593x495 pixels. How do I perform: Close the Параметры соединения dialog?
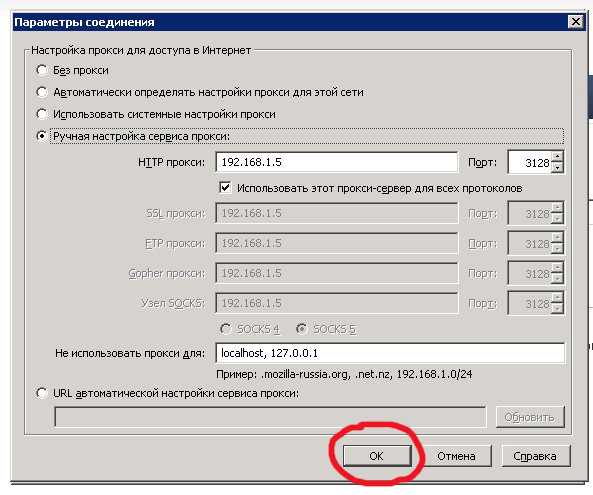tap(576, 22)
